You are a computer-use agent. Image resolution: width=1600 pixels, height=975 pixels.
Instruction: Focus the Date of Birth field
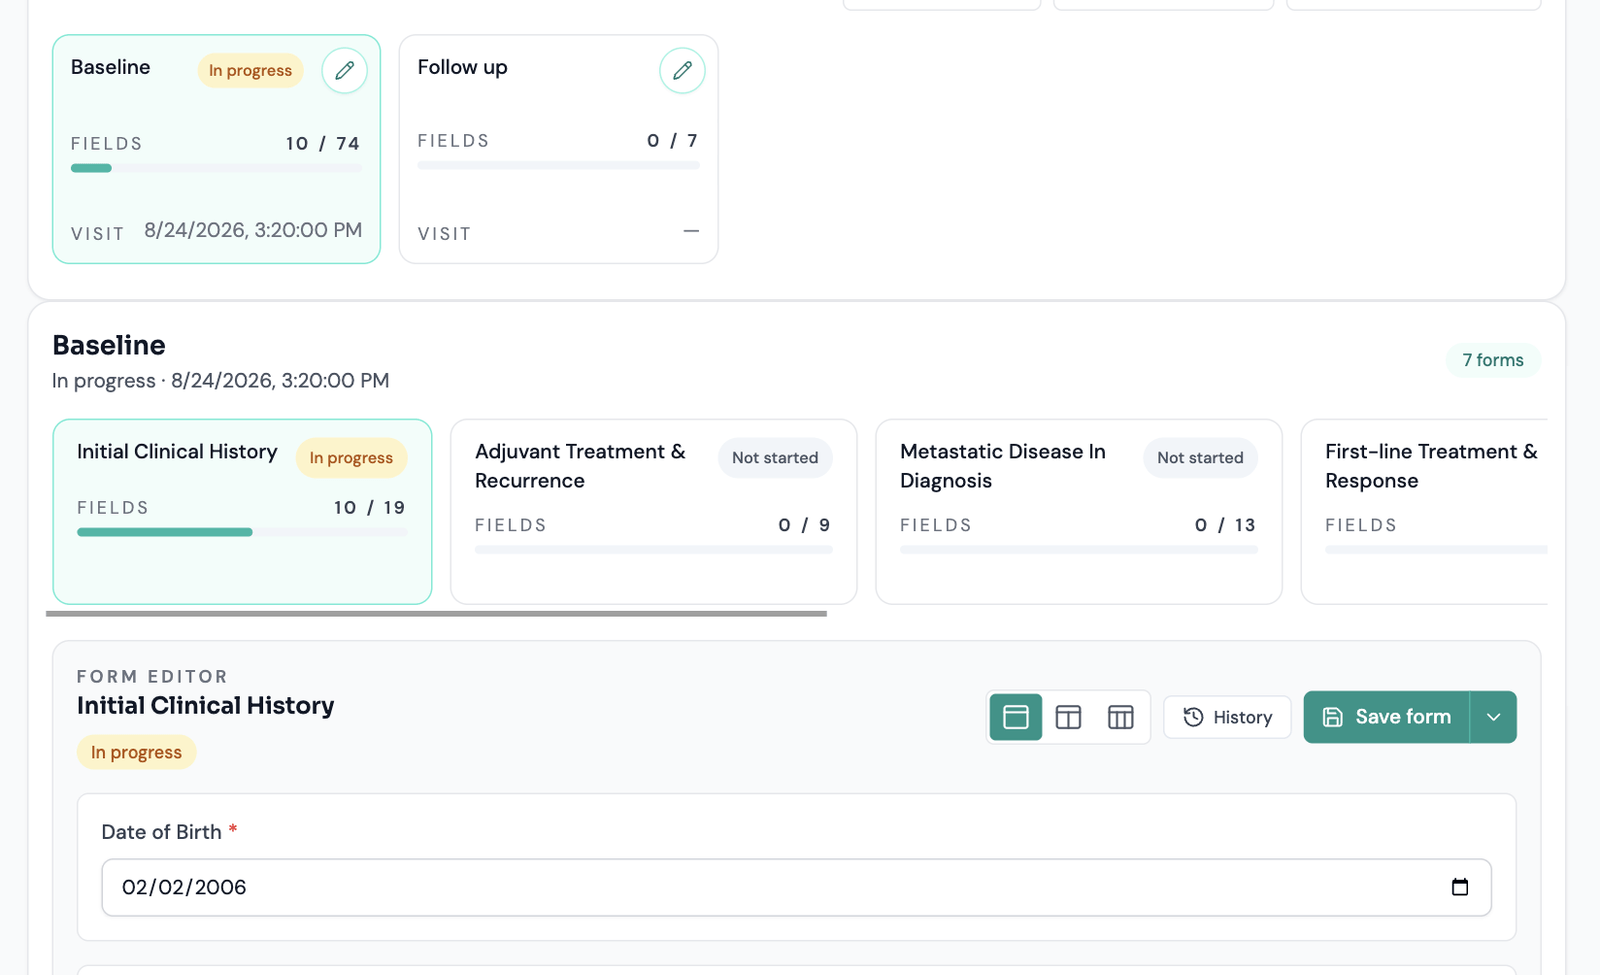796,887
